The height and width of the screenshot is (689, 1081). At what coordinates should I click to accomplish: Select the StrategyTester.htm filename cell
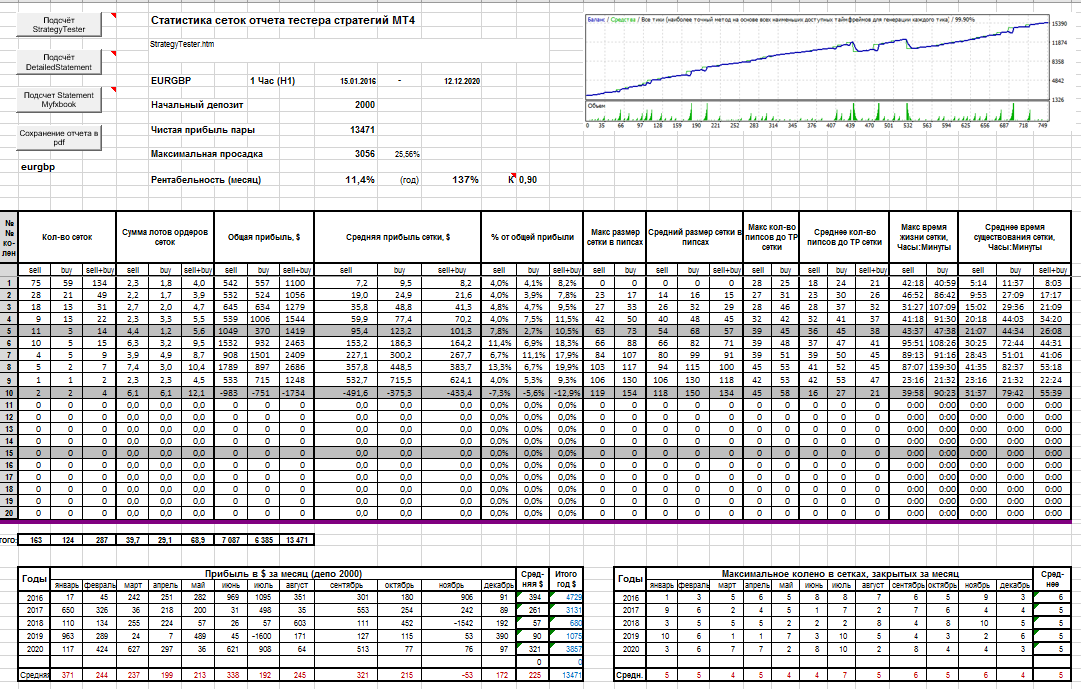coord(182,44)
